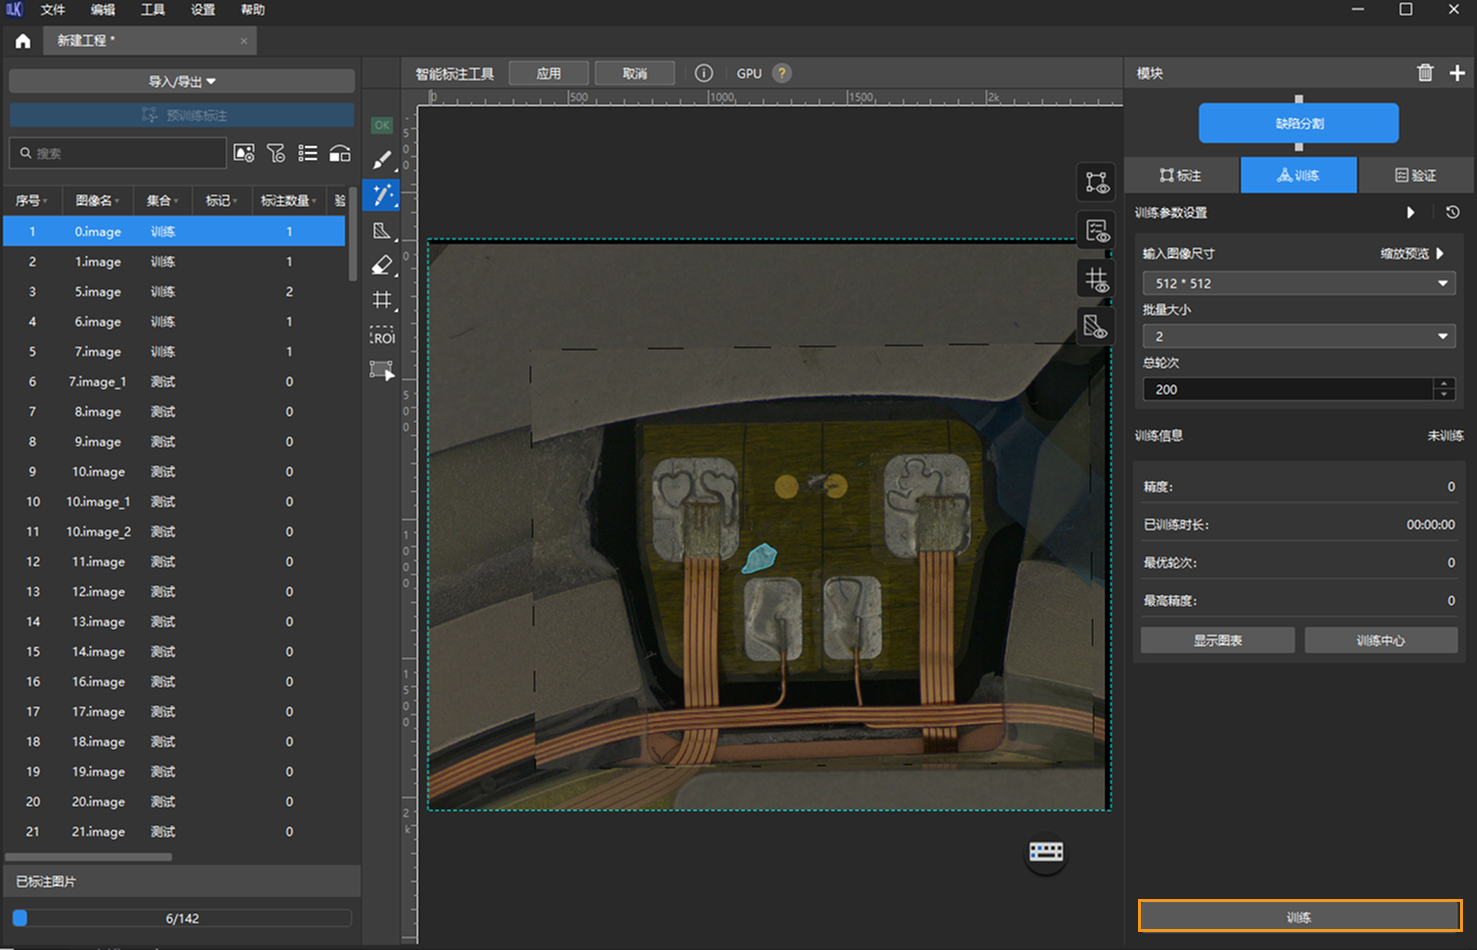Open the 编辑 menu
1477x950 pixels.
tap(103, 10)
